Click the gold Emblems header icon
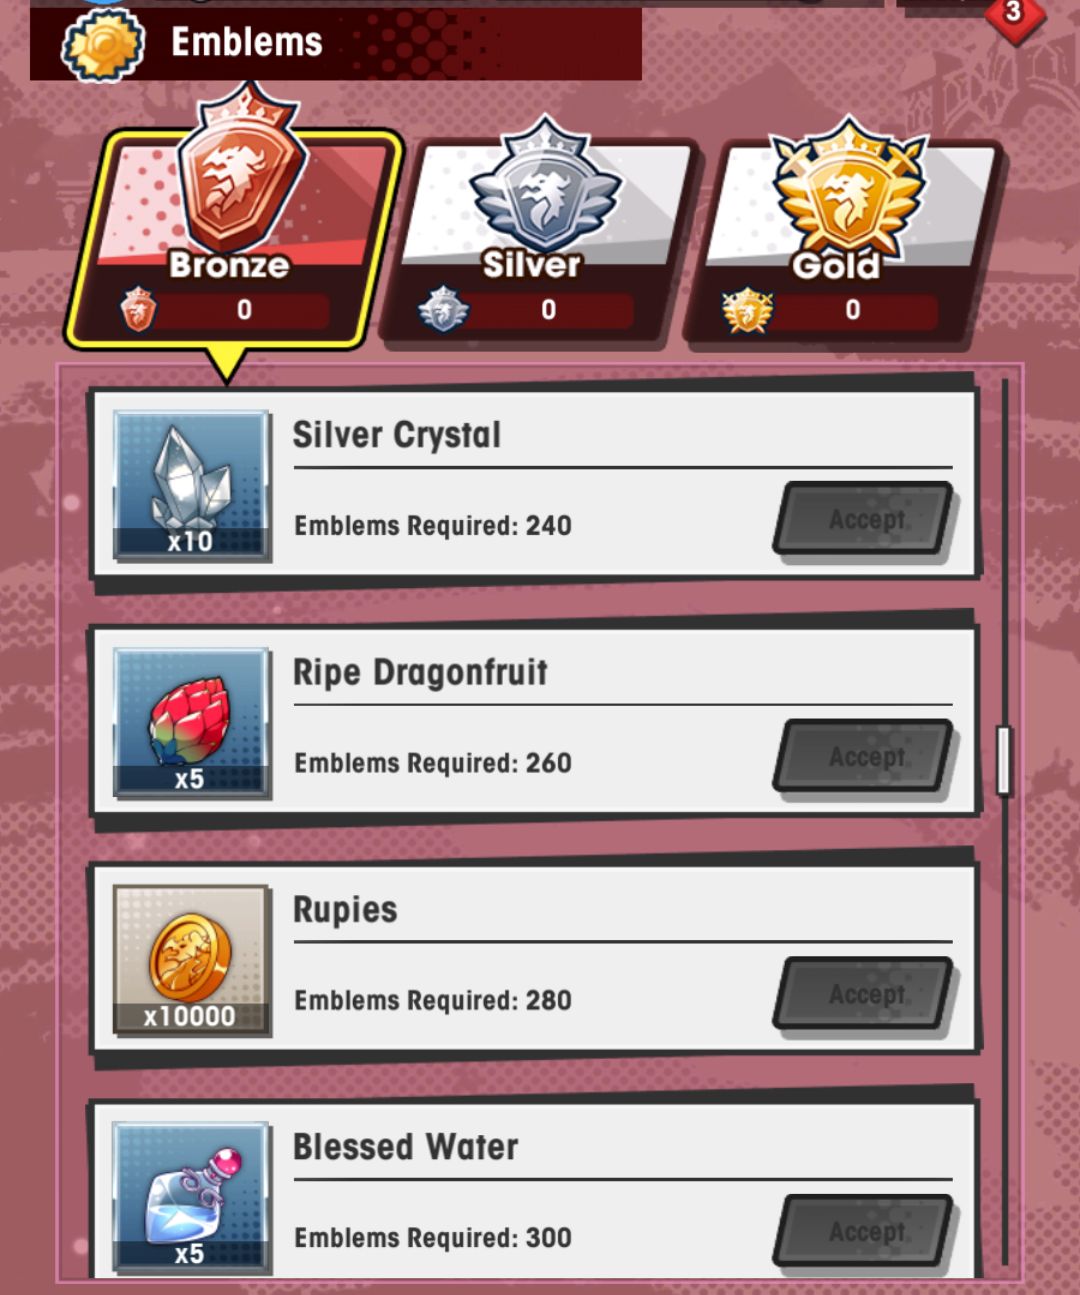 [x=103, y=45]
